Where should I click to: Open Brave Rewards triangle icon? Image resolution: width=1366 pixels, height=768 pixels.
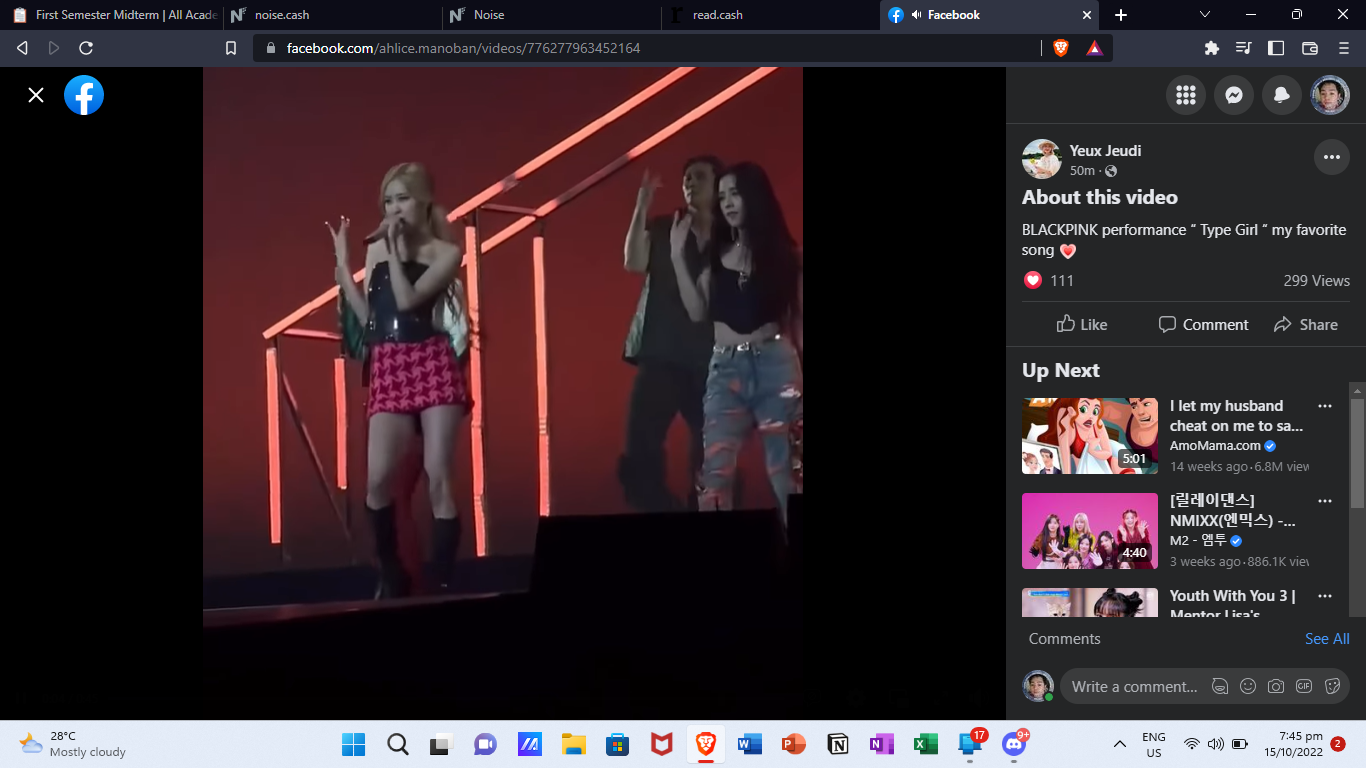[x=1095, y=48]
